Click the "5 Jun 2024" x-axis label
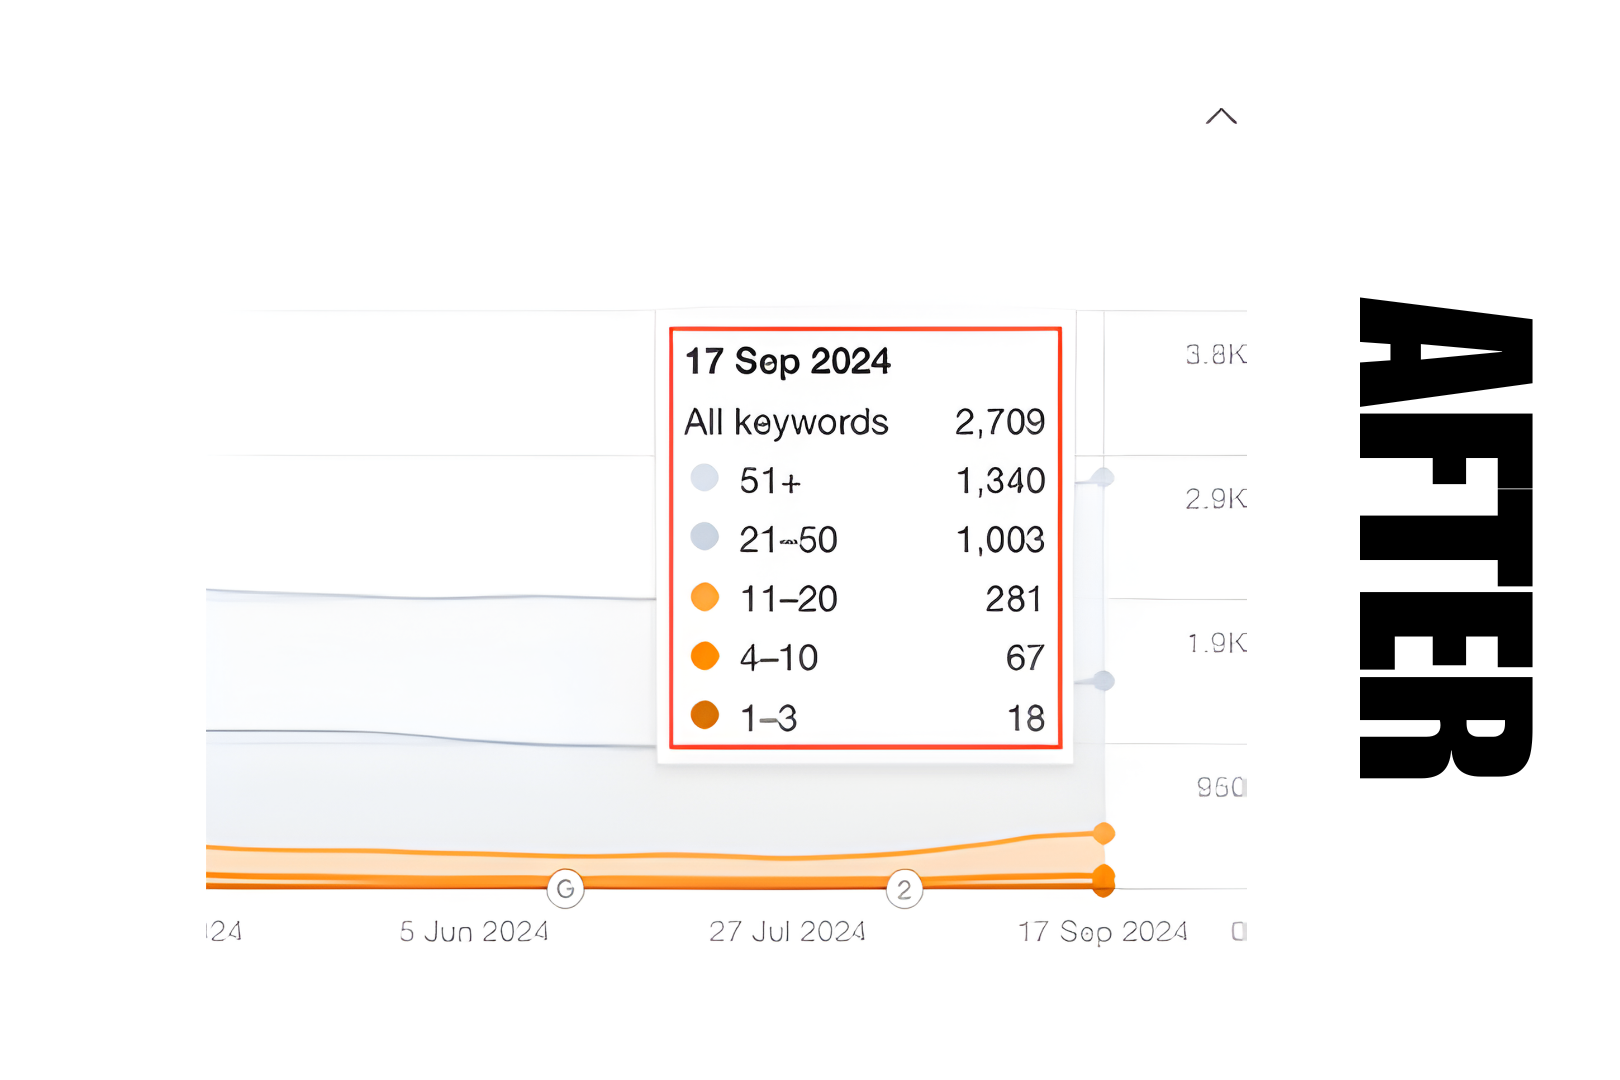The image size is (1620, 1080). tap(474, 932)
